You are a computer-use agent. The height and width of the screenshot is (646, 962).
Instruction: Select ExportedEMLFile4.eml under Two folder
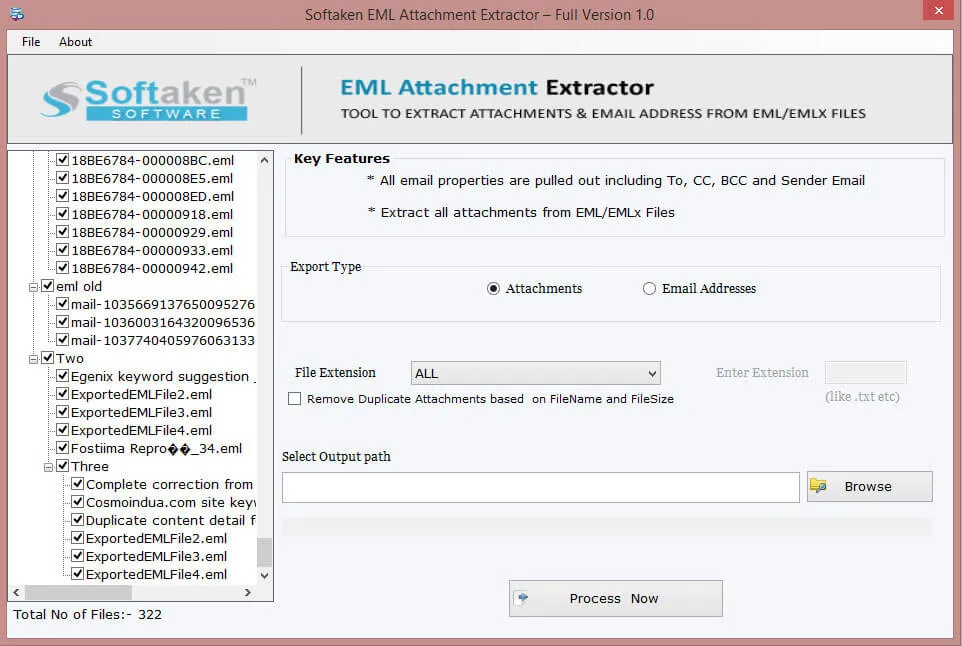point(141,431)
